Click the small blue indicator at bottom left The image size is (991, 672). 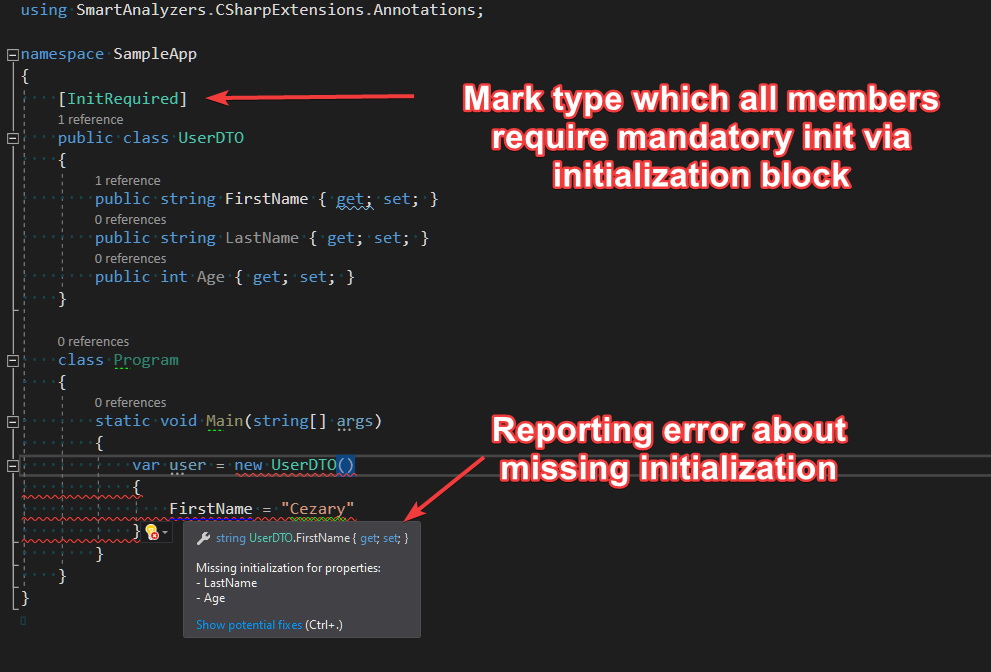pos(22,620)
